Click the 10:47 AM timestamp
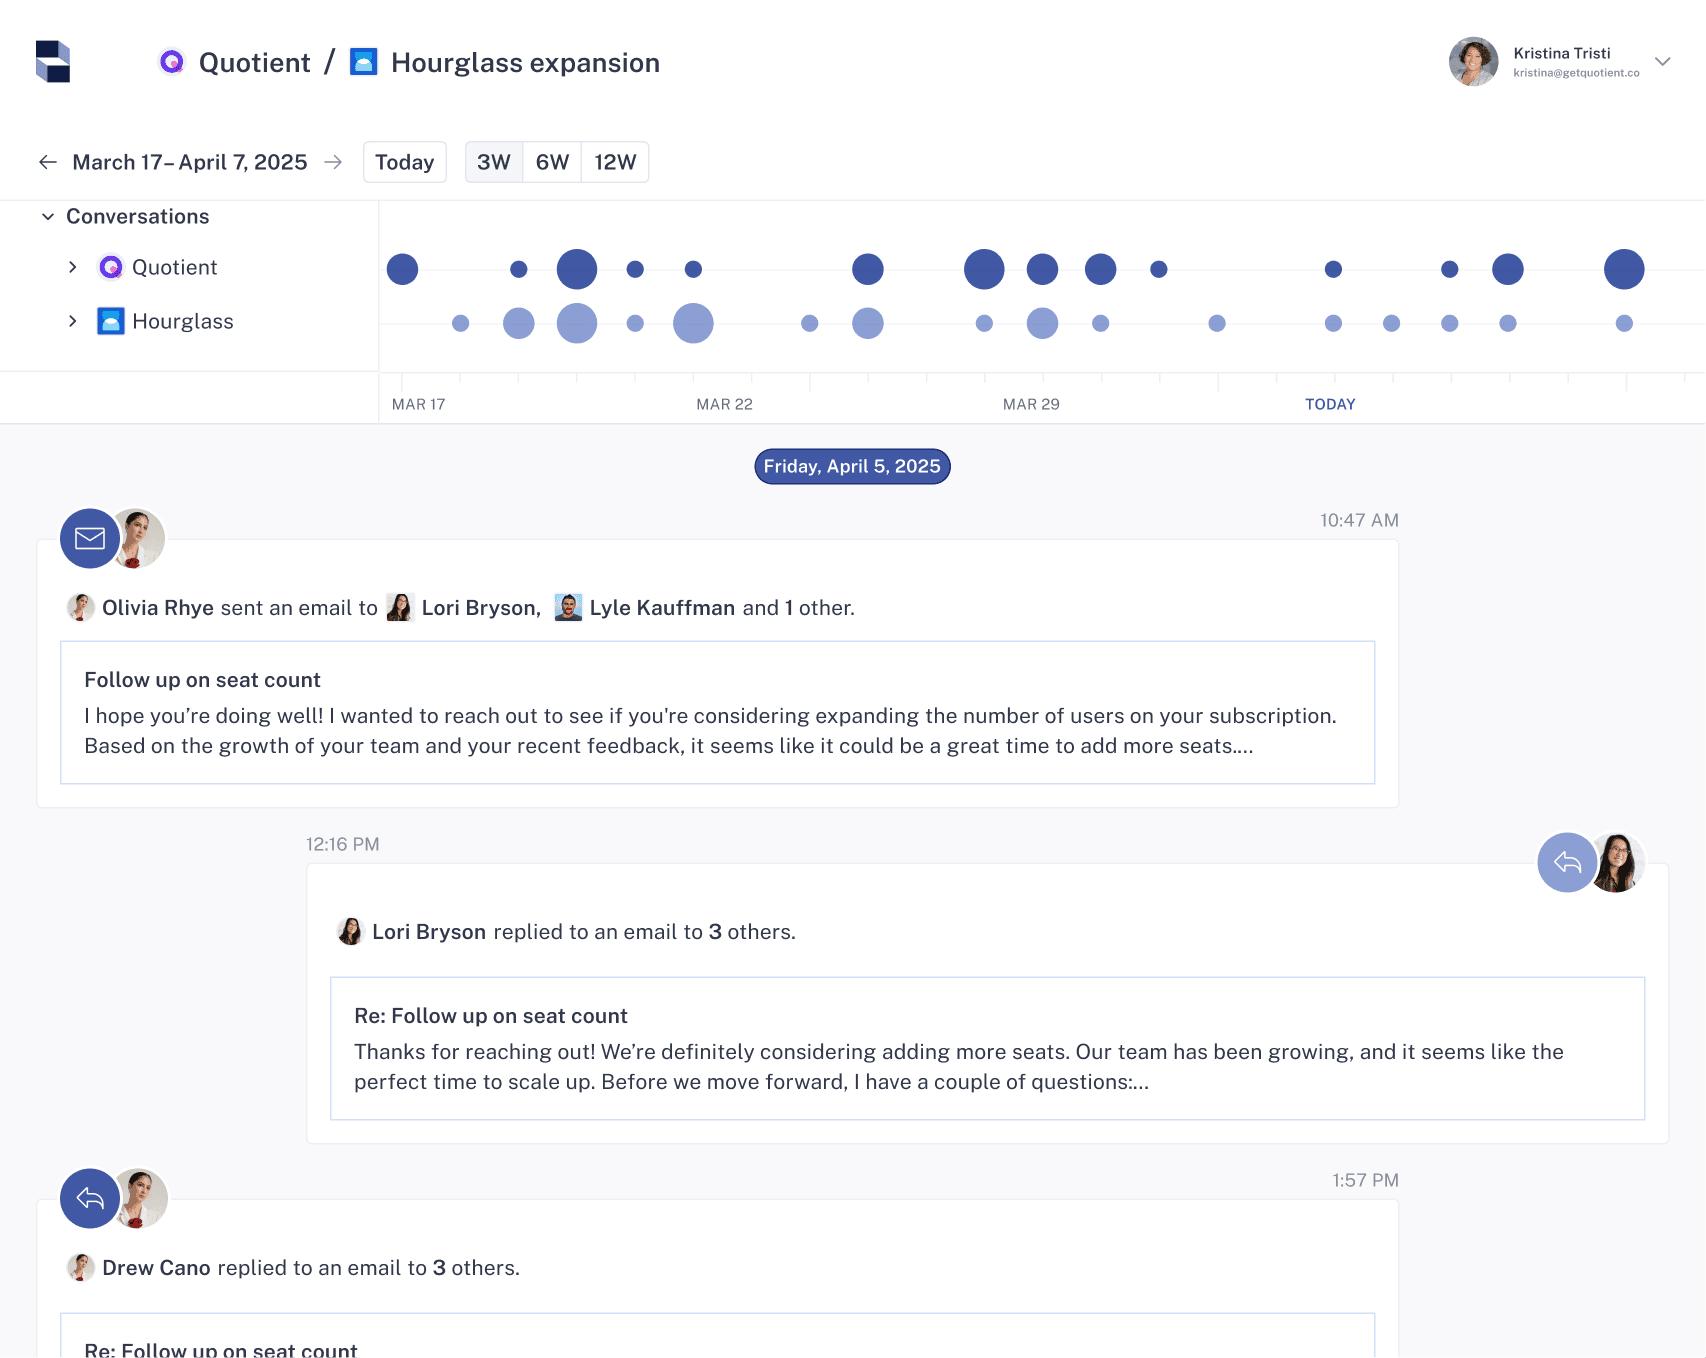This screenshot has width=1706, height=1358. (x=1359, y=520)
